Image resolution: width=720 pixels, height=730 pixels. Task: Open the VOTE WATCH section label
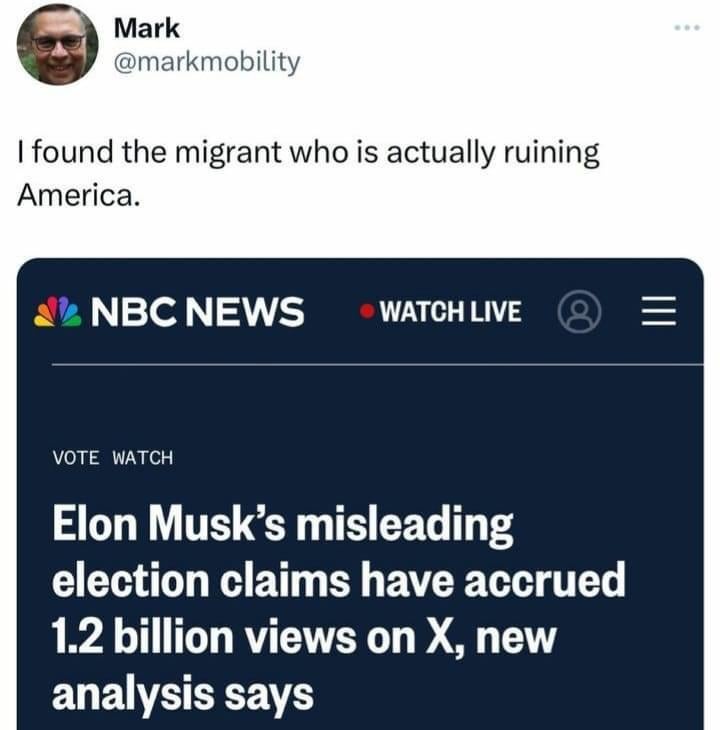(113, 457)
